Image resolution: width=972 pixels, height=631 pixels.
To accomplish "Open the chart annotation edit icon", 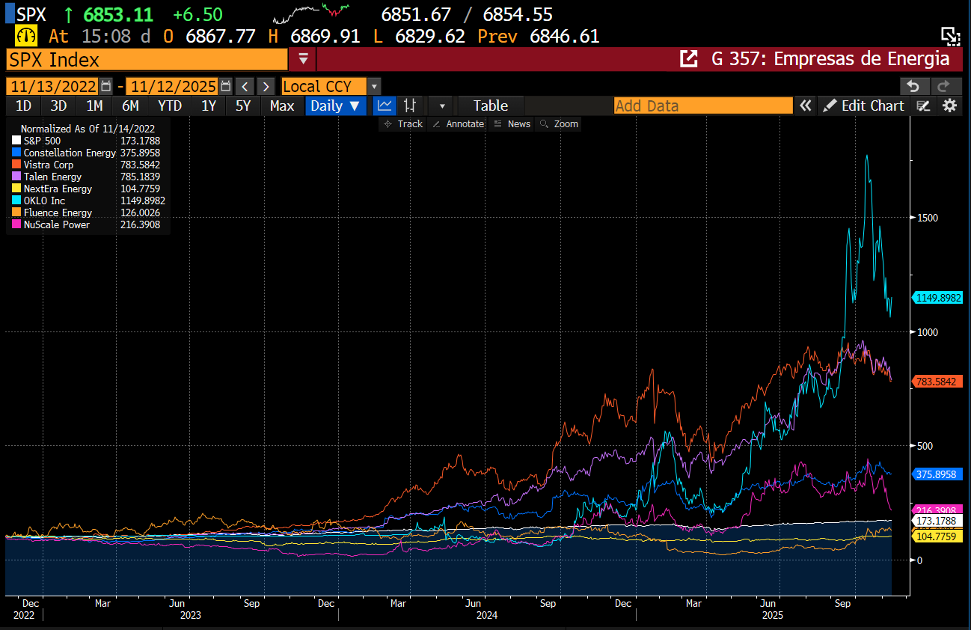I will click(924, 106).
